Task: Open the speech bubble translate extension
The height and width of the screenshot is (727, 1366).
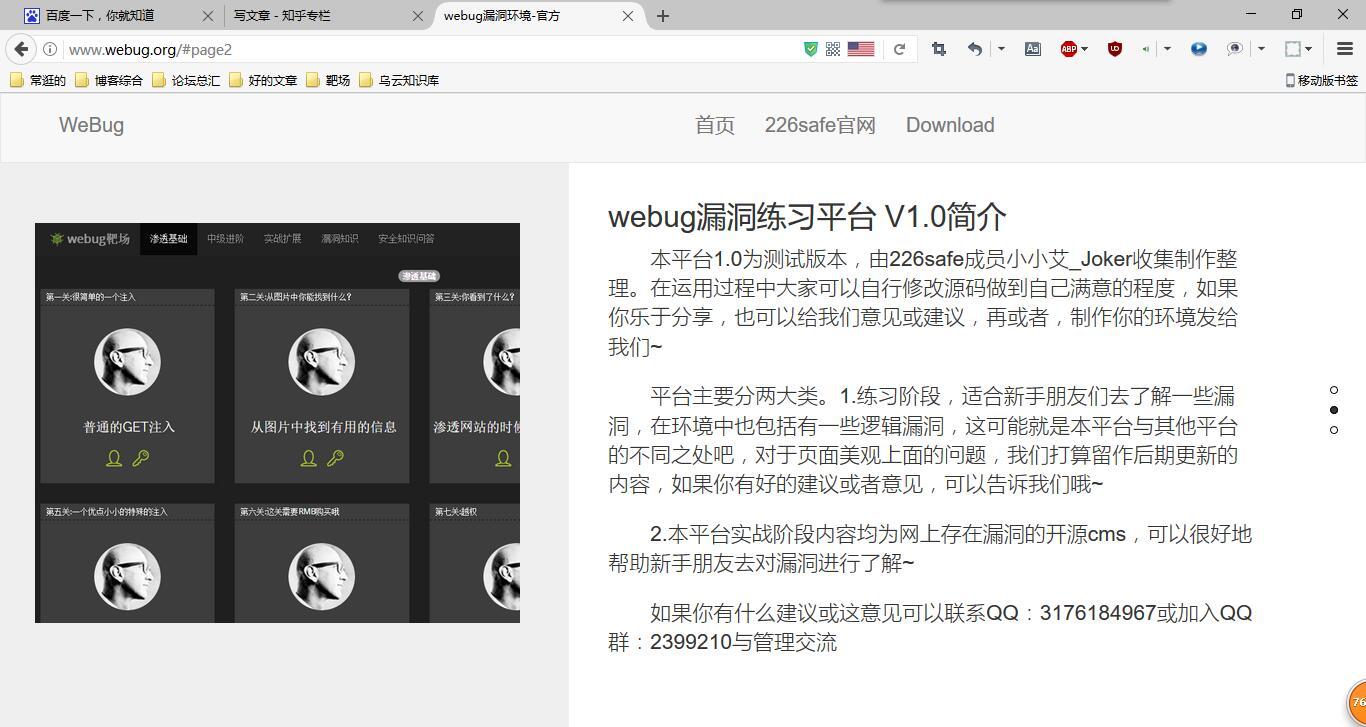Action: click(1233, 48)
